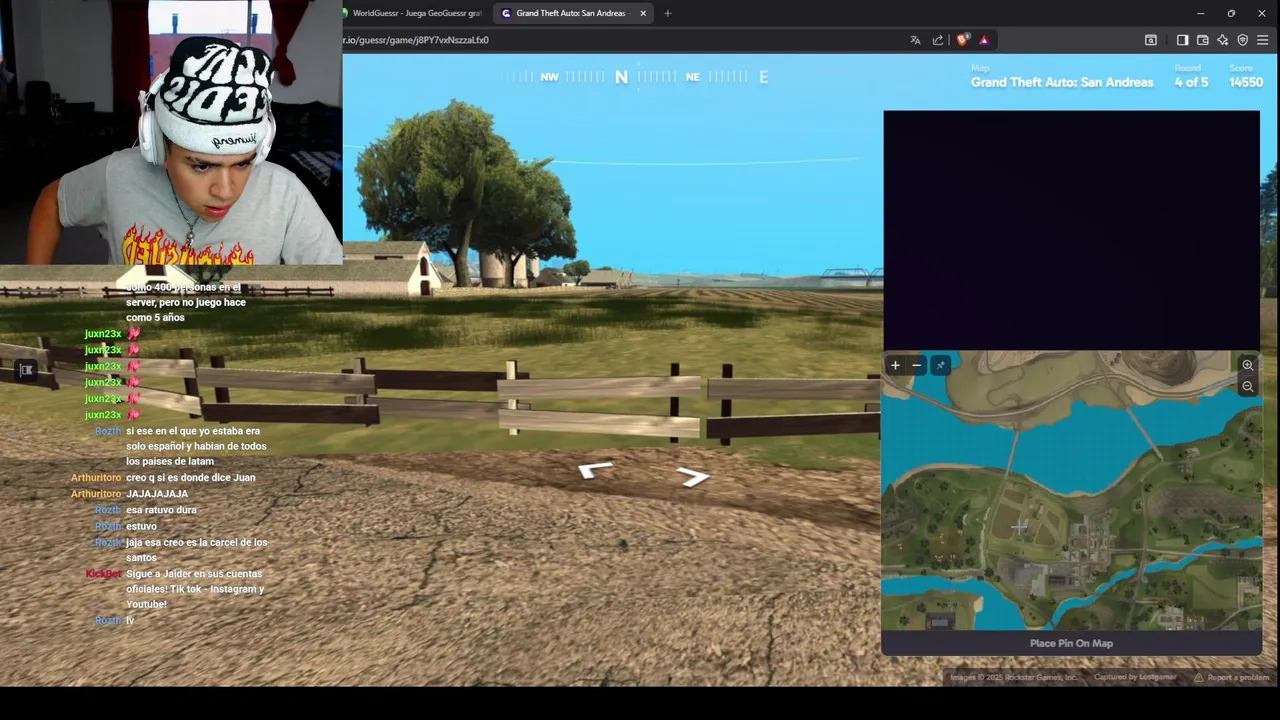Click KickBot username in chat
The height and width of the screenshot is (720, 1280).
103,574
